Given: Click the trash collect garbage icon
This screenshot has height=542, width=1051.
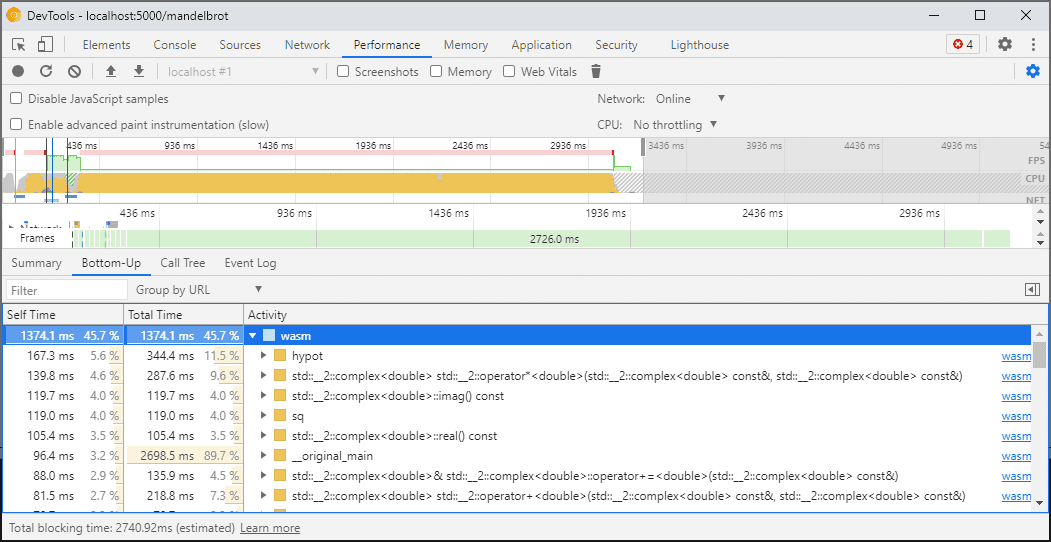Looking at the screenshot, I should pyautogui.click(x=597, y=71).
